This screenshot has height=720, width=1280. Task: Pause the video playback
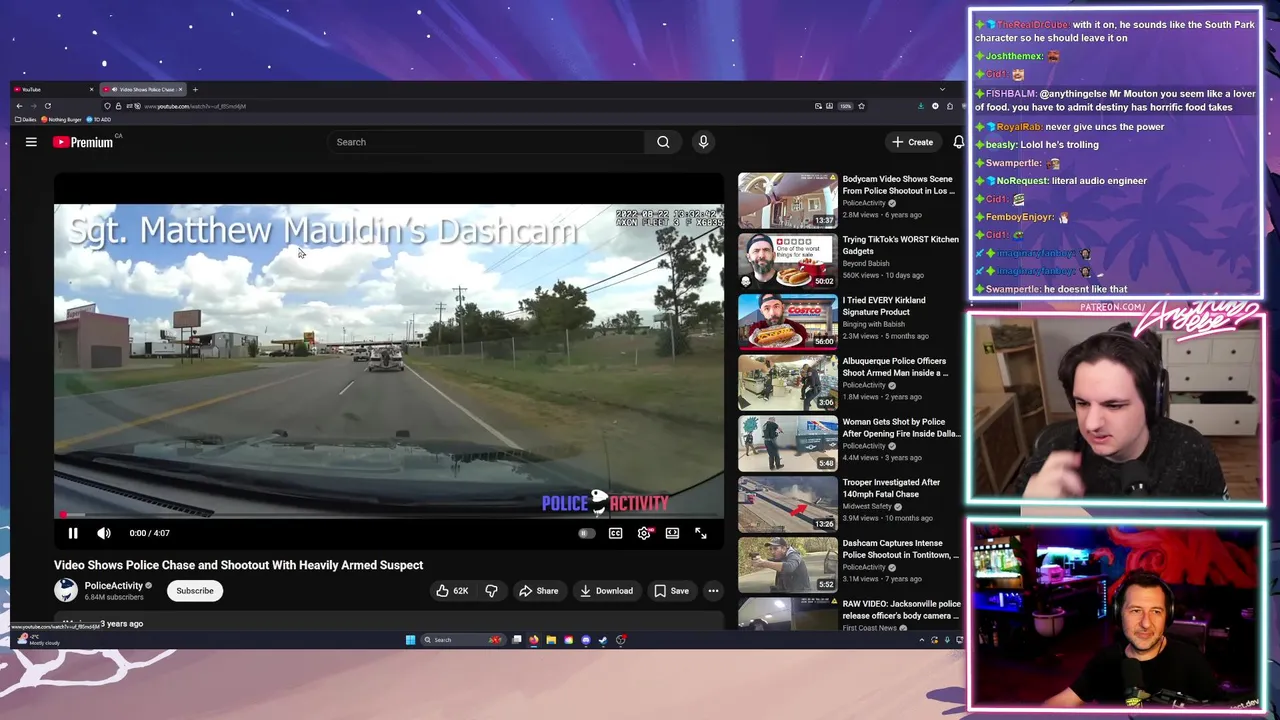click(x=73, y=533)
